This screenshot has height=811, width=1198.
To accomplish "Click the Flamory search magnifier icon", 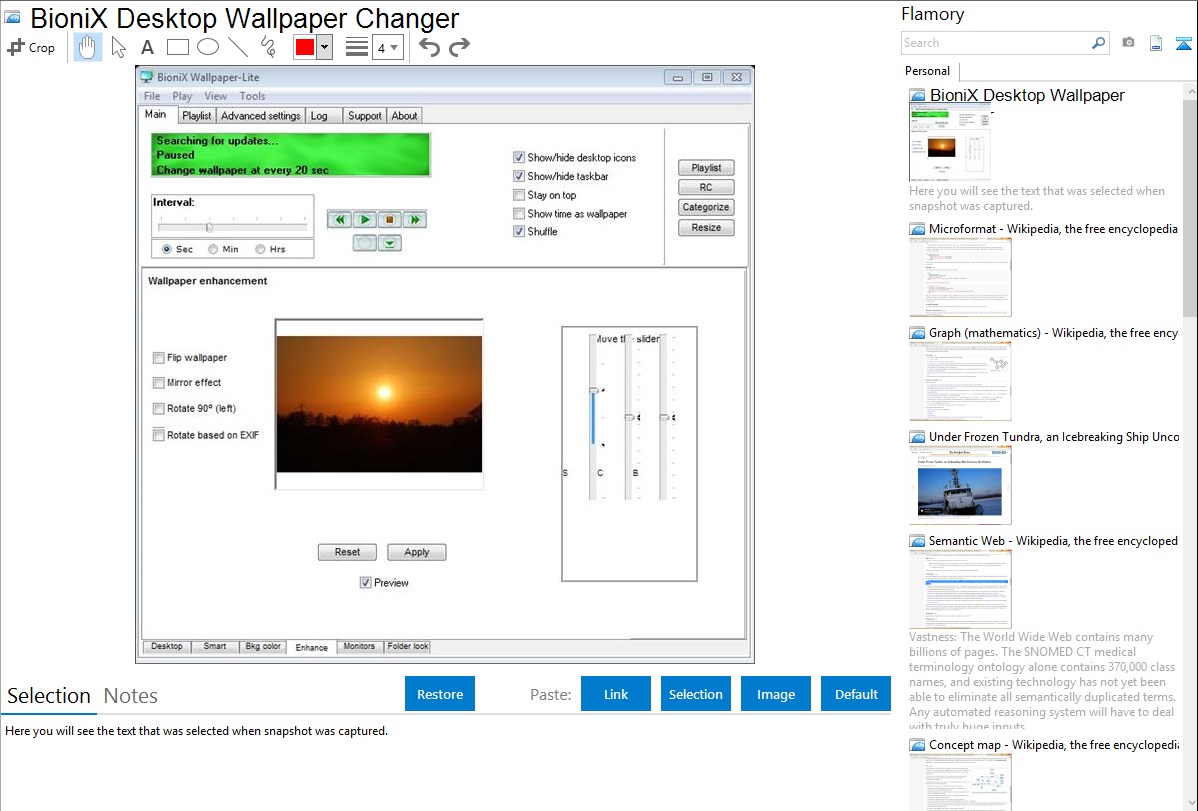I will pos(1098,43).
